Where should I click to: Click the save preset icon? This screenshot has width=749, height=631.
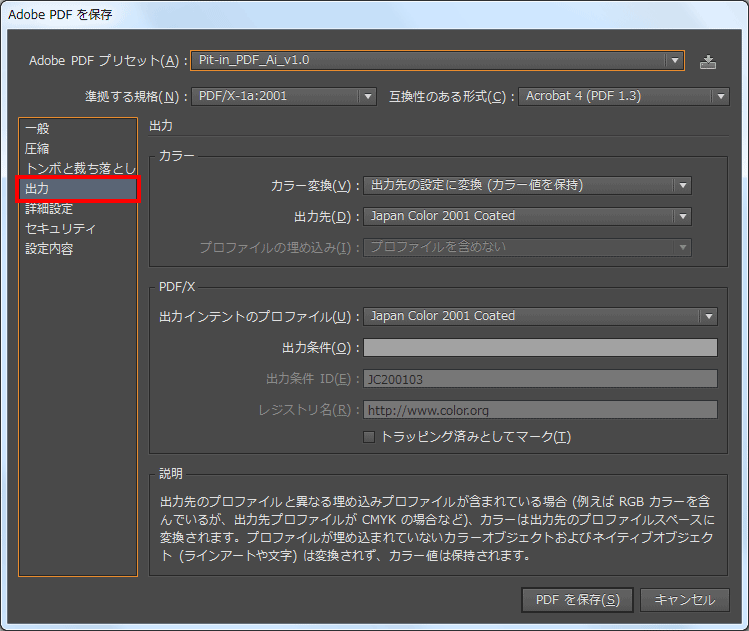pyautogui.click(x=708, y=61)
